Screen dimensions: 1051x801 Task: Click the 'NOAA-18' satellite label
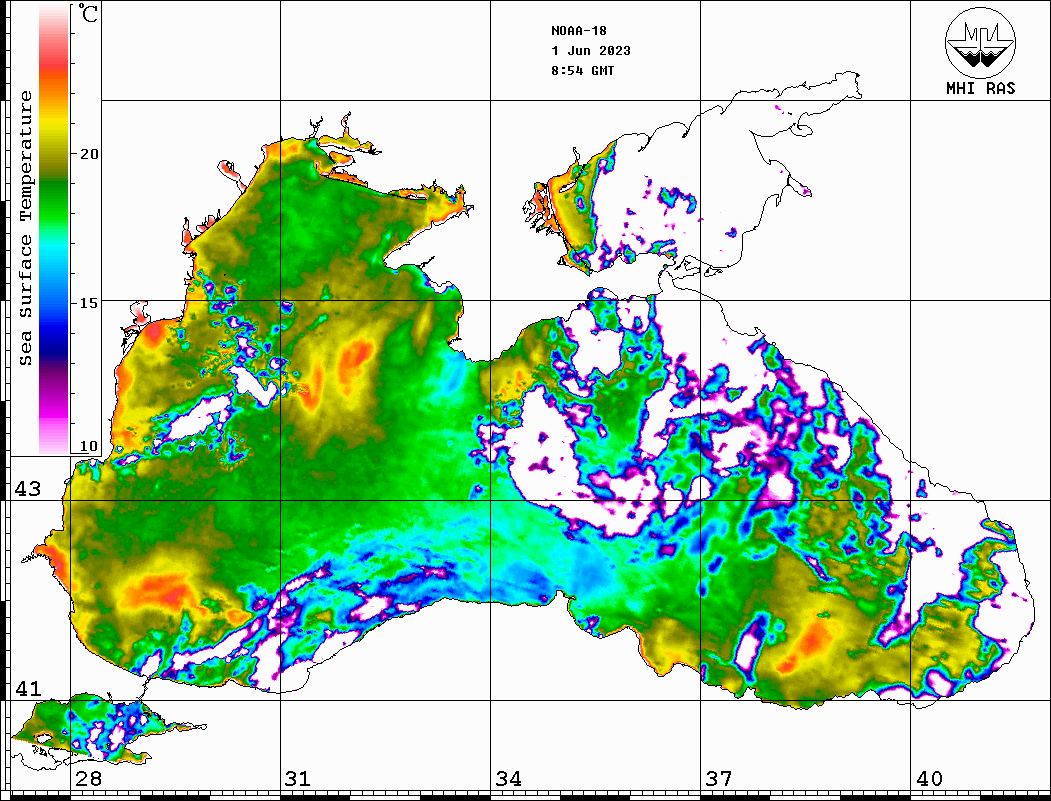pyautogui.click(x=579, y=31)
